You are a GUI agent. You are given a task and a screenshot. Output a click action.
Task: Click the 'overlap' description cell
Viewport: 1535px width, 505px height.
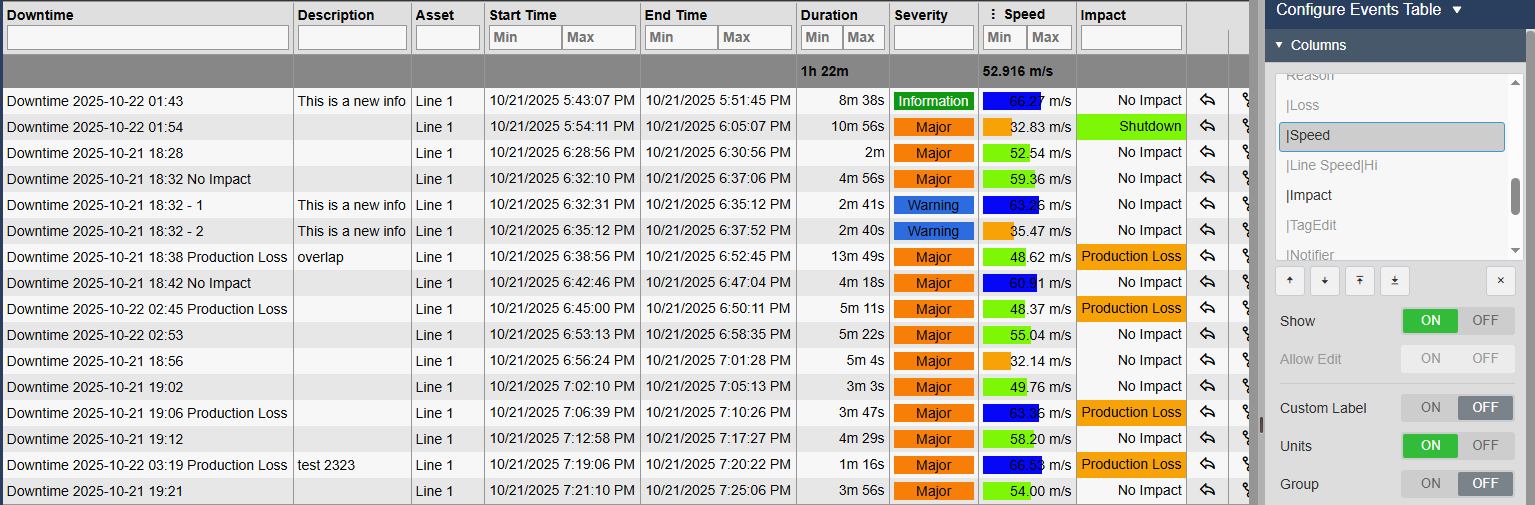click(353, 257)
